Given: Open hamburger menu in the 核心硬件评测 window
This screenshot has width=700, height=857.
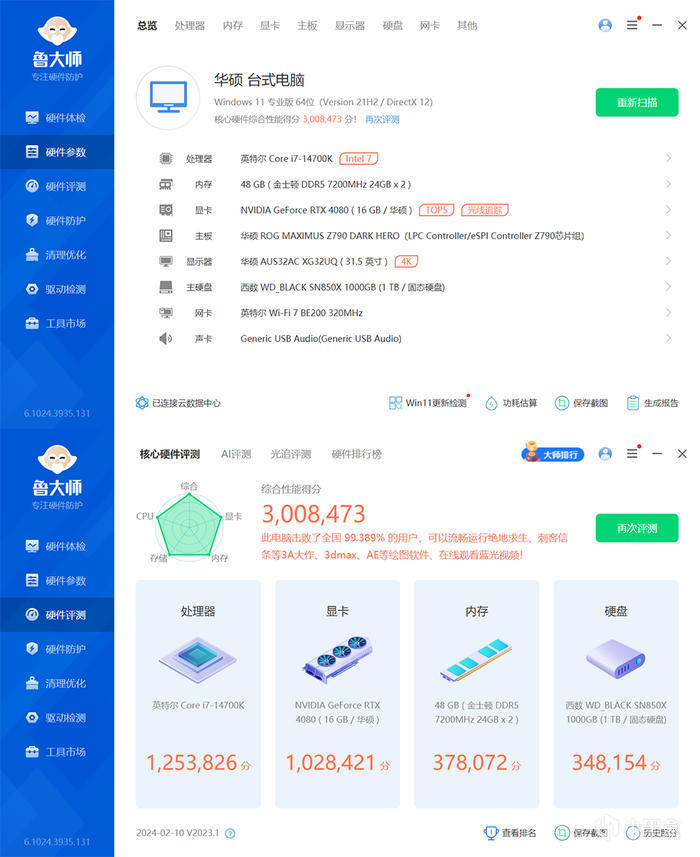Looking at the screenshot, I should pyautogui.click(x=632, y=454).
